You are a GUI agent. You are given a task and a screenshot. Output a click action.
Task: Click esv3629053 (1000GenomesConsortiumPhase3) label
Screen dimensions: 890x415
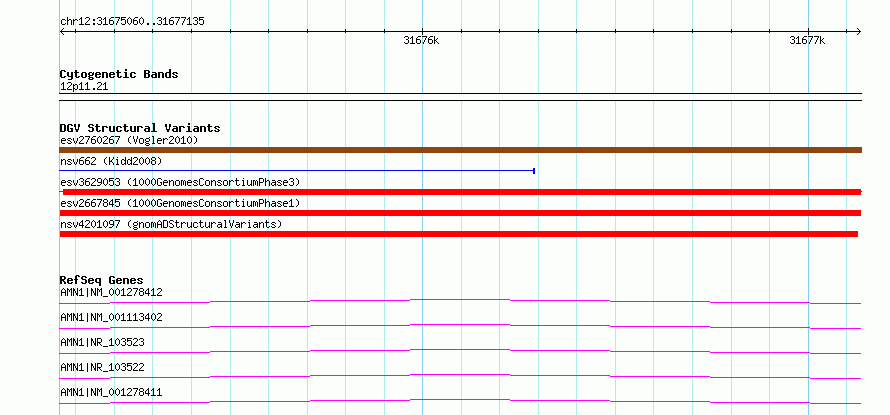click(180, 182)
